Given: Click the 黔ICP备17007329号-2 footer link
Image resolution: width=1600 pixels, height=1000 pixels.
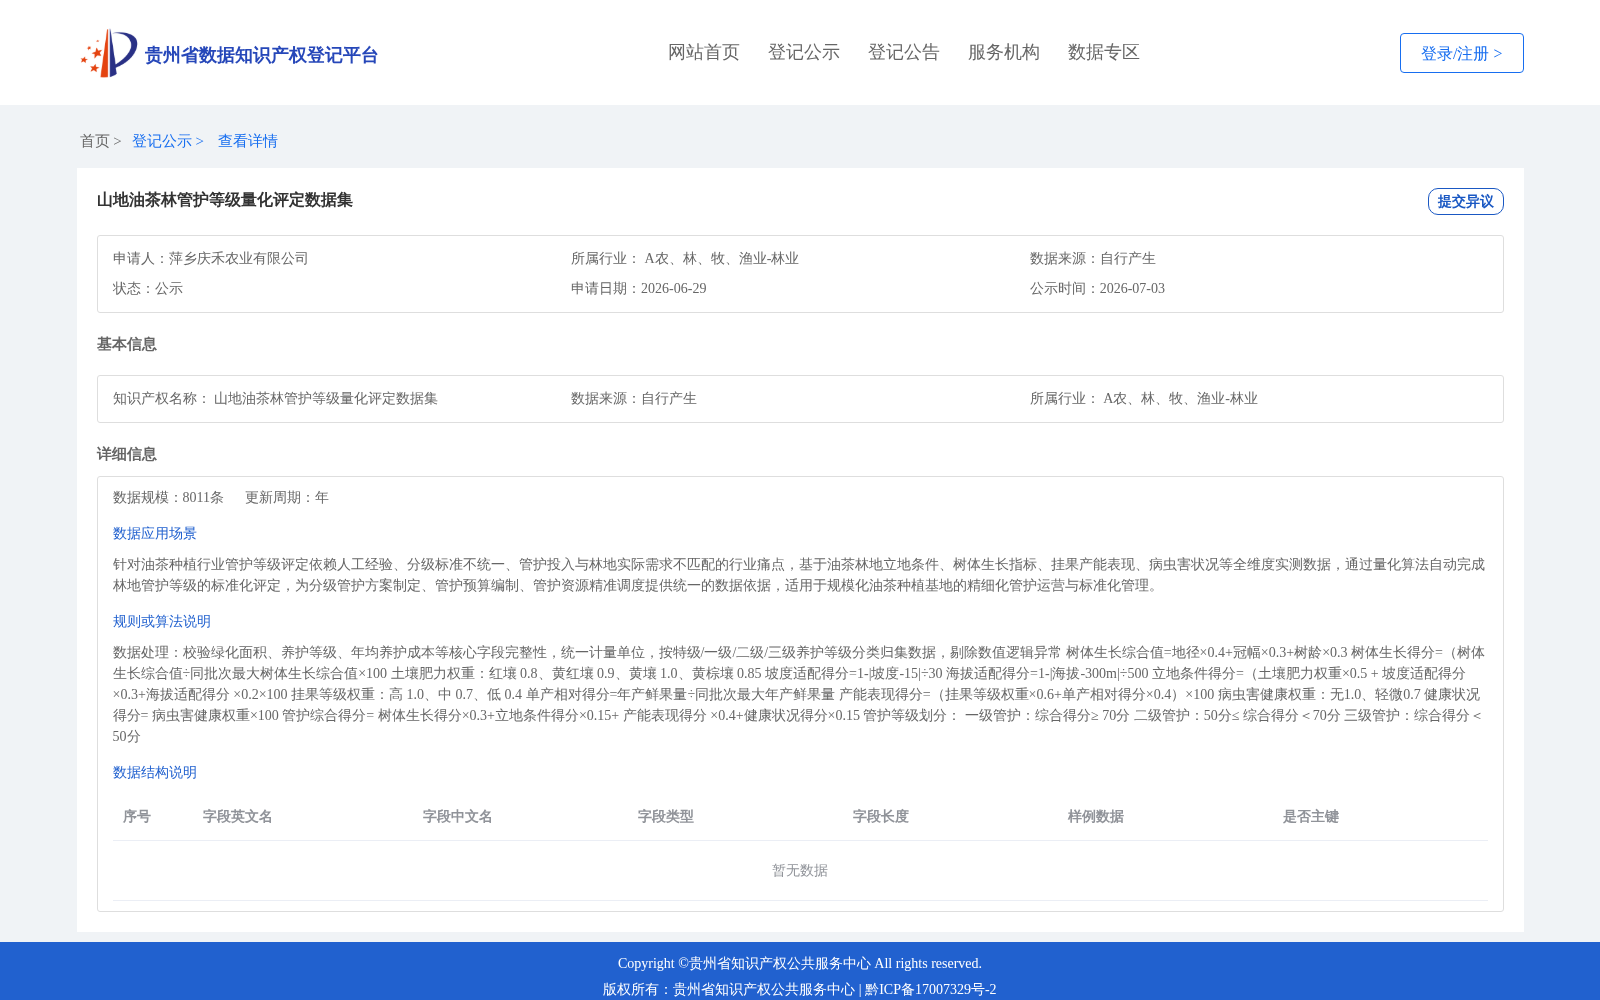Looking at the screenshot, I should click(x=931, y=989).
